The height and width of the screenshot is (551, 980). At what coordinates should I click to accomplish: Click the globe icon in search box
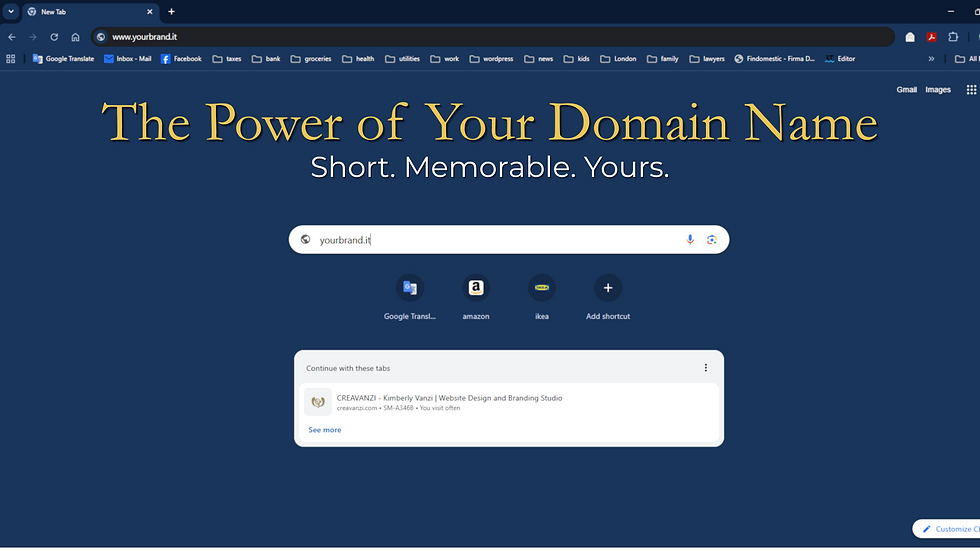click(305, 239)
